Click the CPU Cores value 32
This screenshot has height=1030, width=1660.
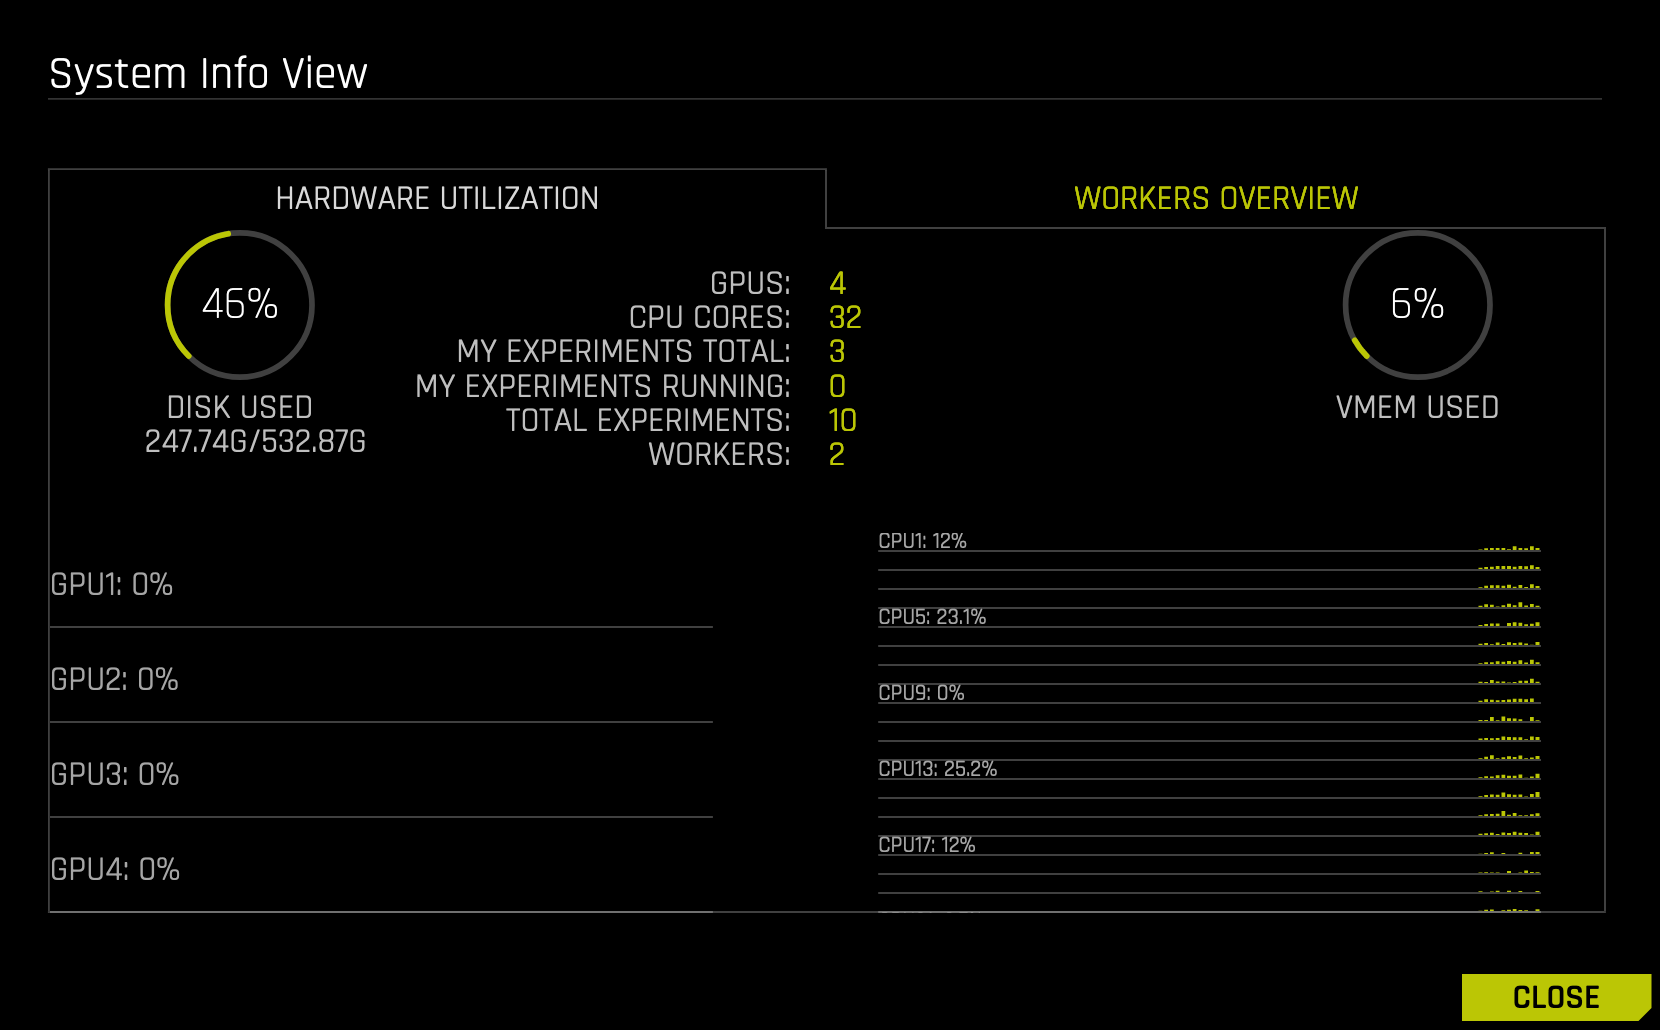point(846,318)
